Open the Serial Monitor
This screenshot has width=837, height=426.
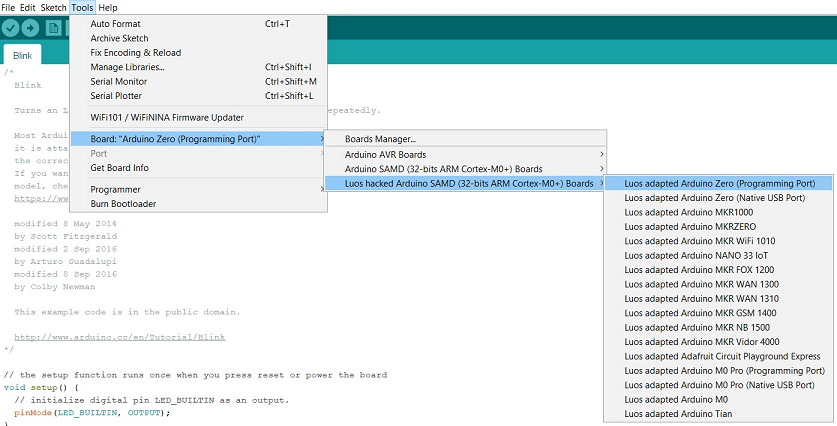tap(118, 81)
